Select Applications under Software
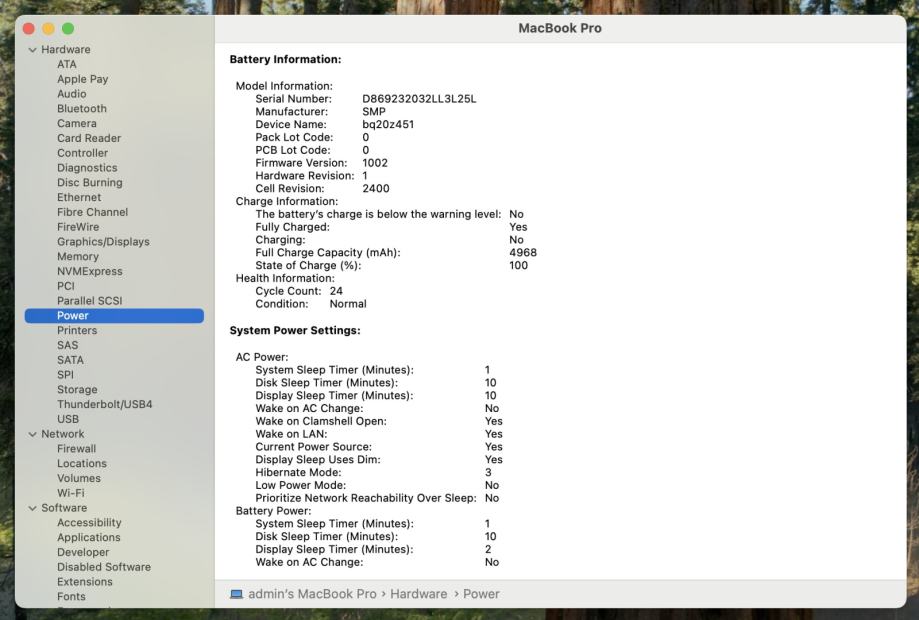 [89, 537]
